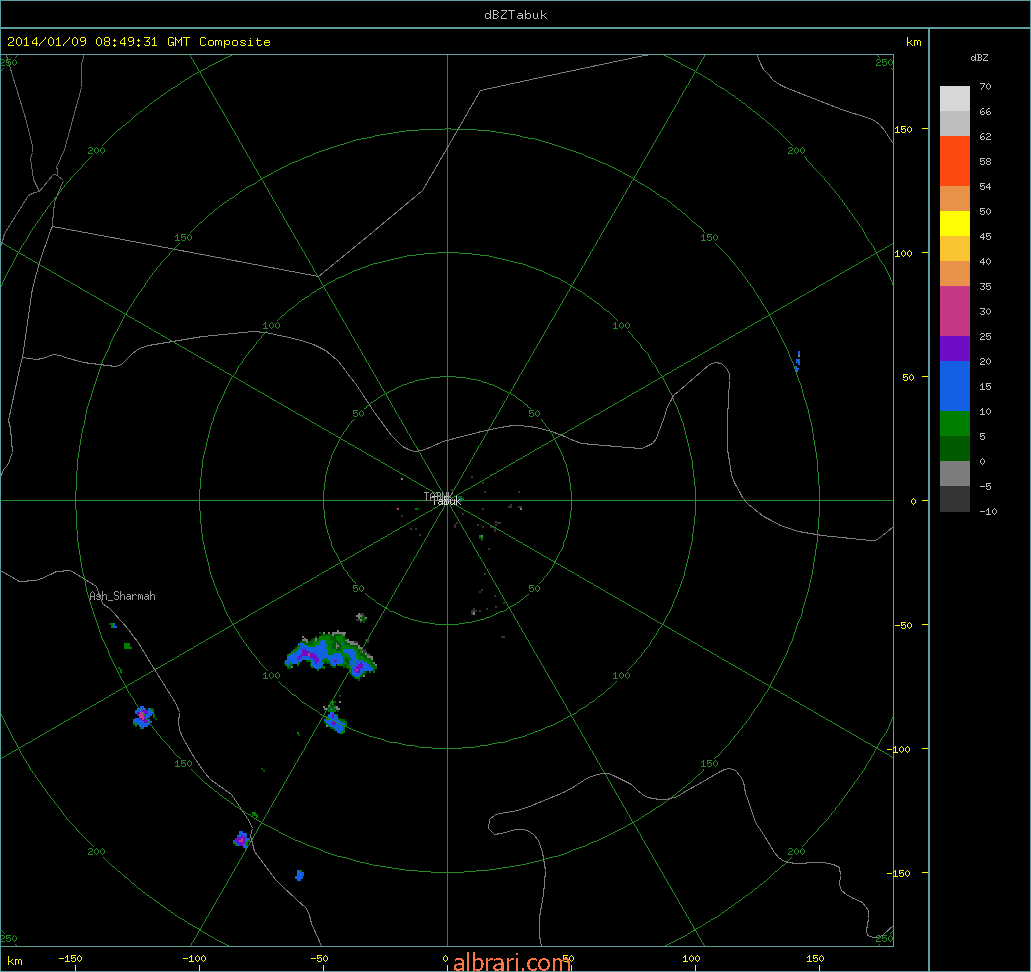Screen dimensions: 1031x972
Task: Select the blue 10–20 dBZ legend swatch
Action: (955, 386)
